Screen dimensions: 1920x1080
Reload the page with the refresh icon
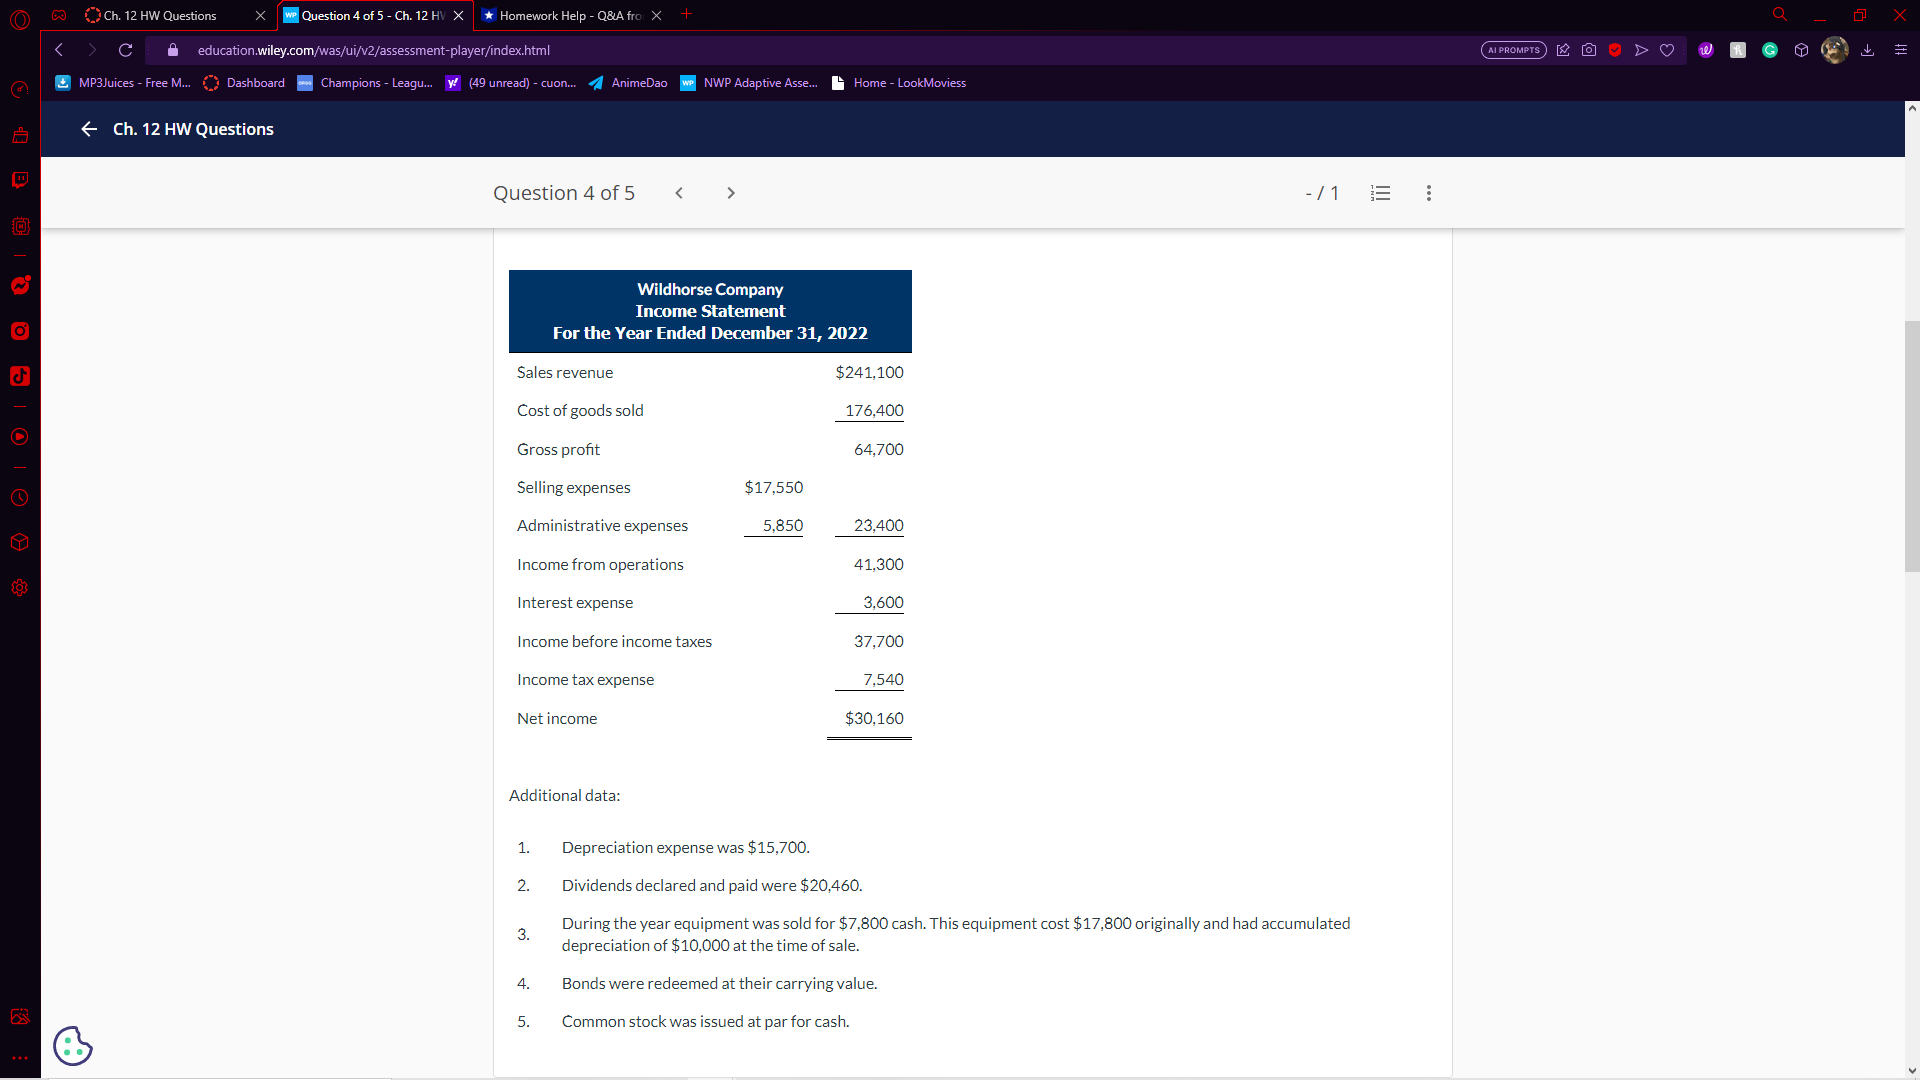125,50
